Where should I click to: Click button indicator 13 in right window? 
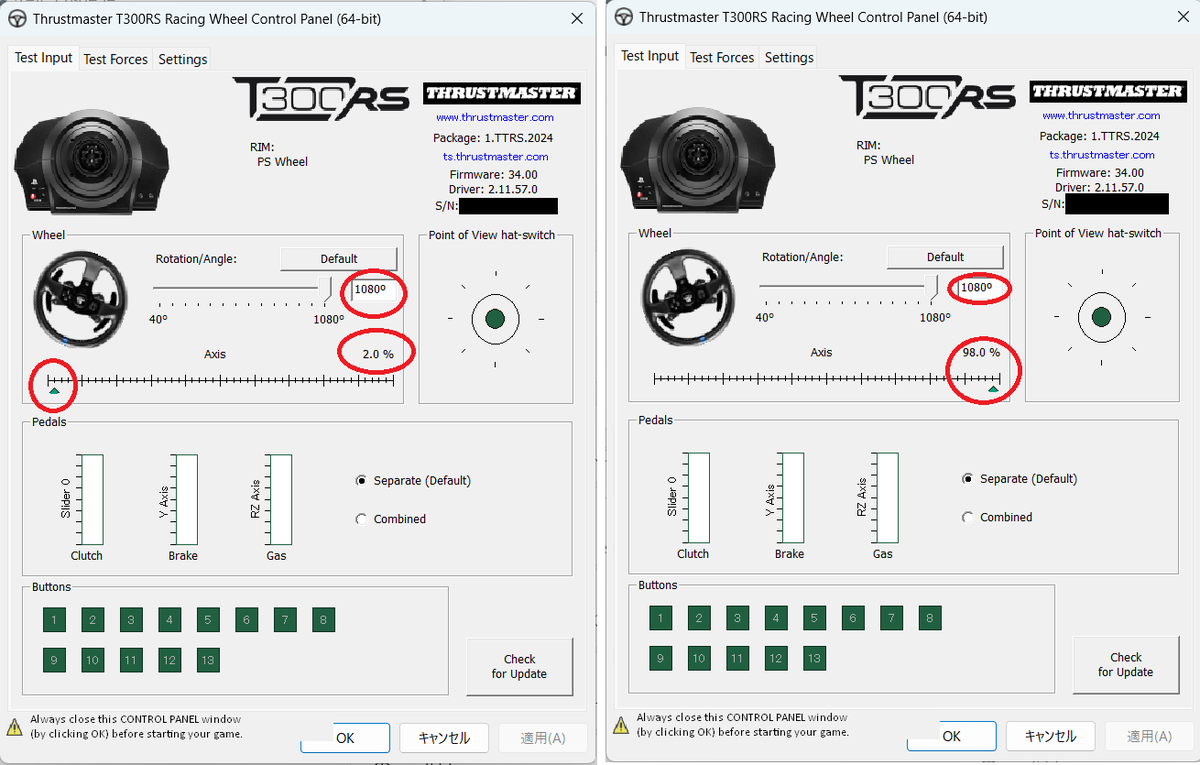(x=815, y=658)
